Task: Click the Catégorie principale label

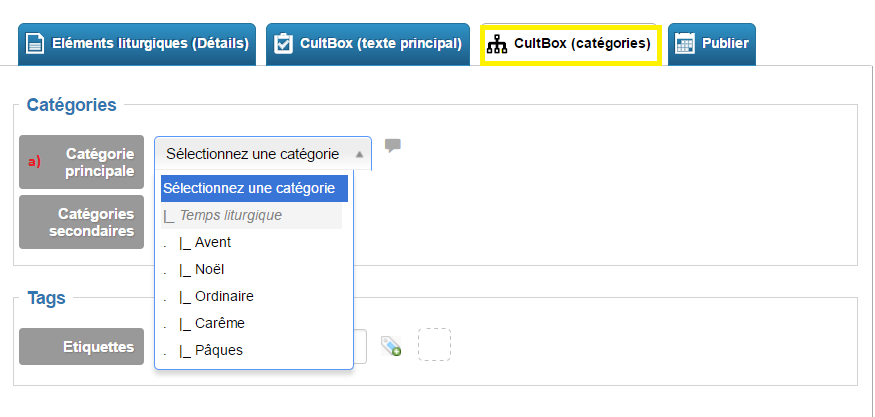Action: pos(81,162)
